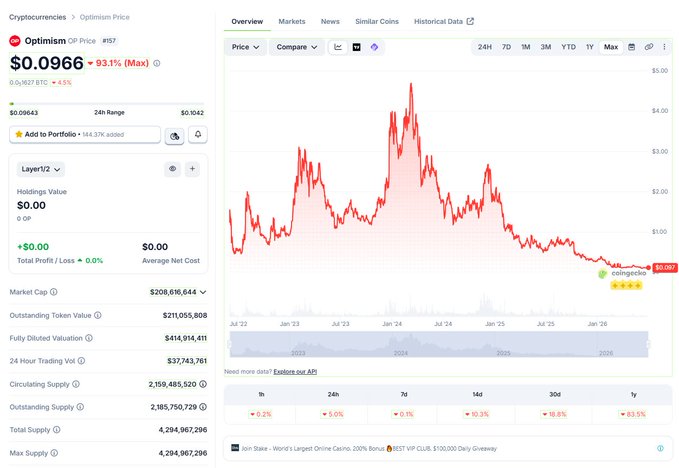
Task: Click the Add to Portfolio button
Action: (x=85, y=135)
